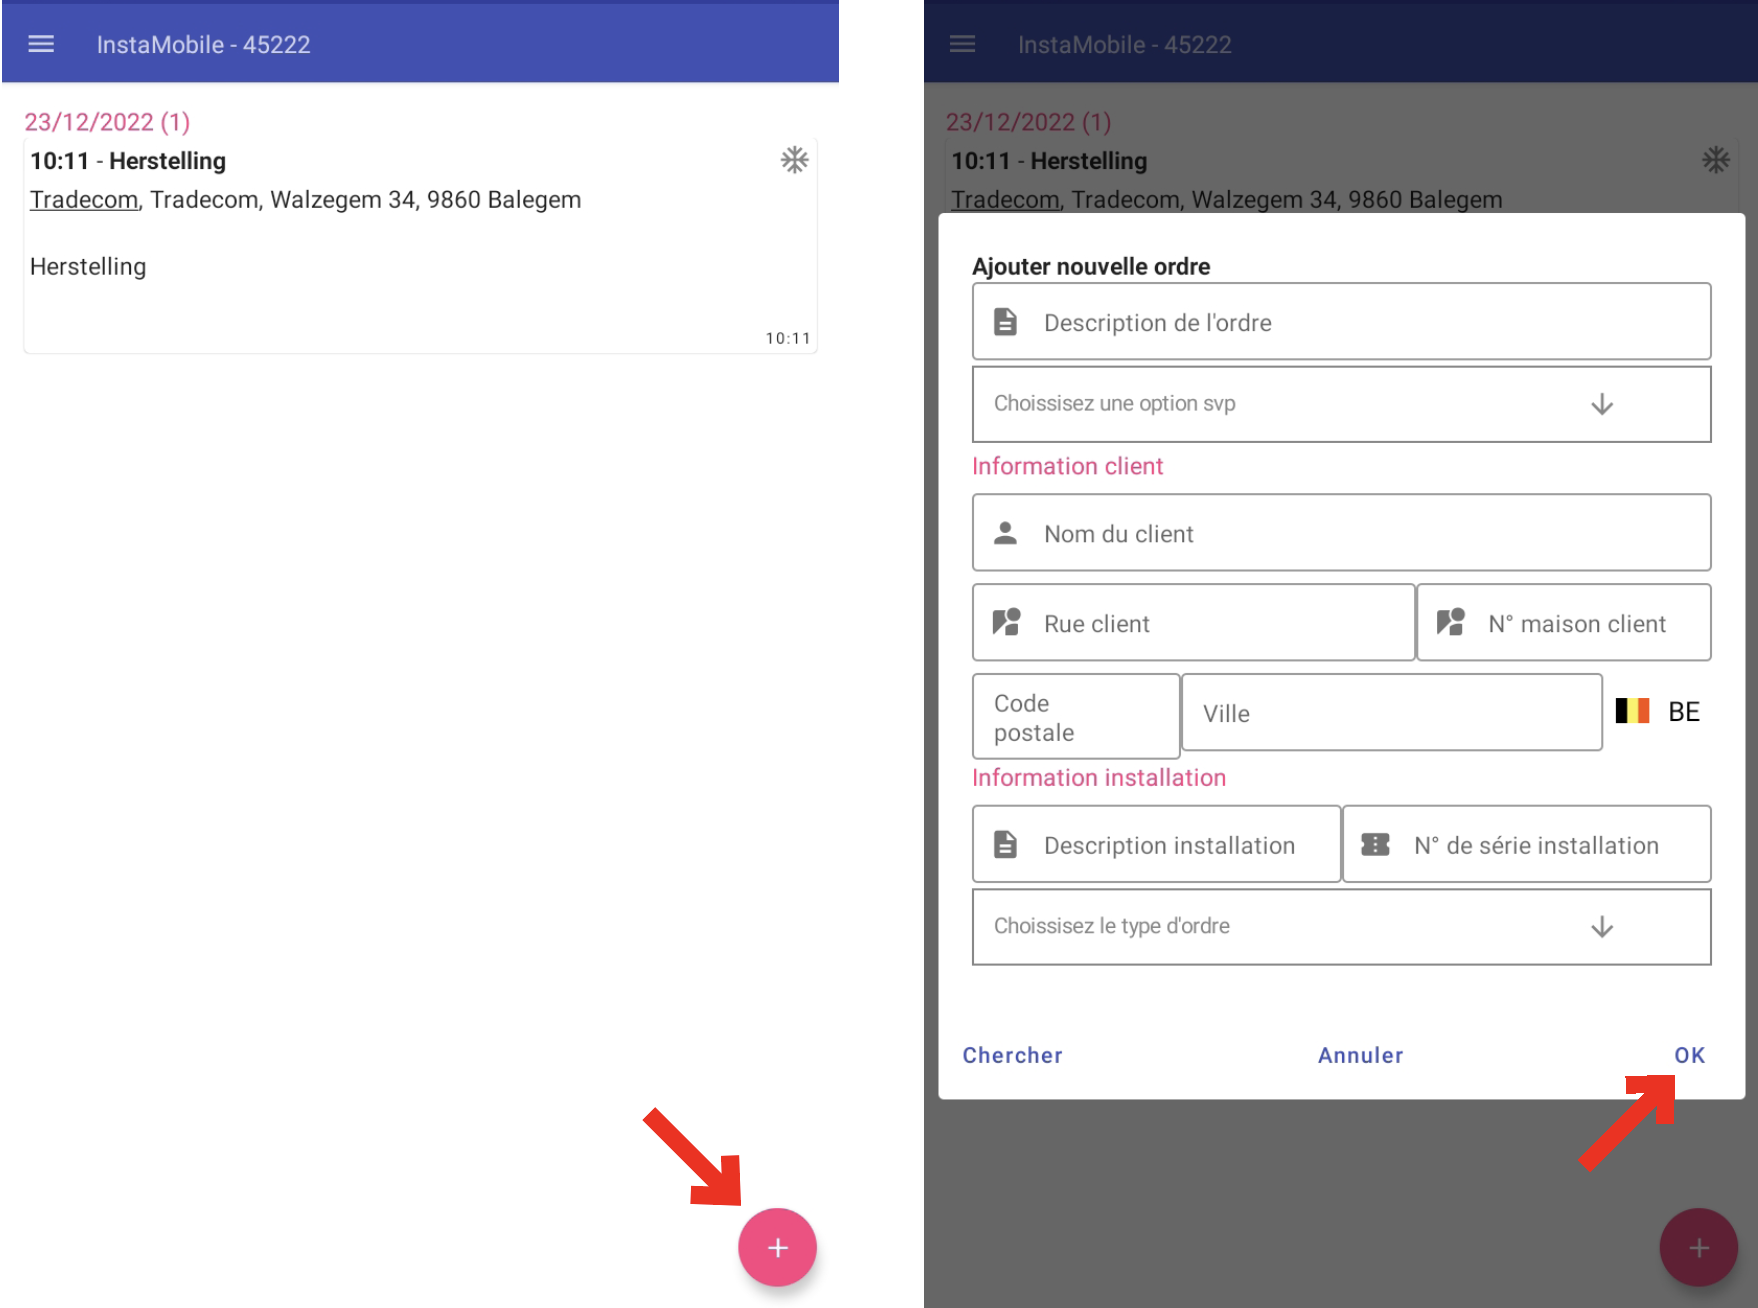Click Code postale field
Viewport: 1758px width, 1308px height.
click(x=1076, y=717)
